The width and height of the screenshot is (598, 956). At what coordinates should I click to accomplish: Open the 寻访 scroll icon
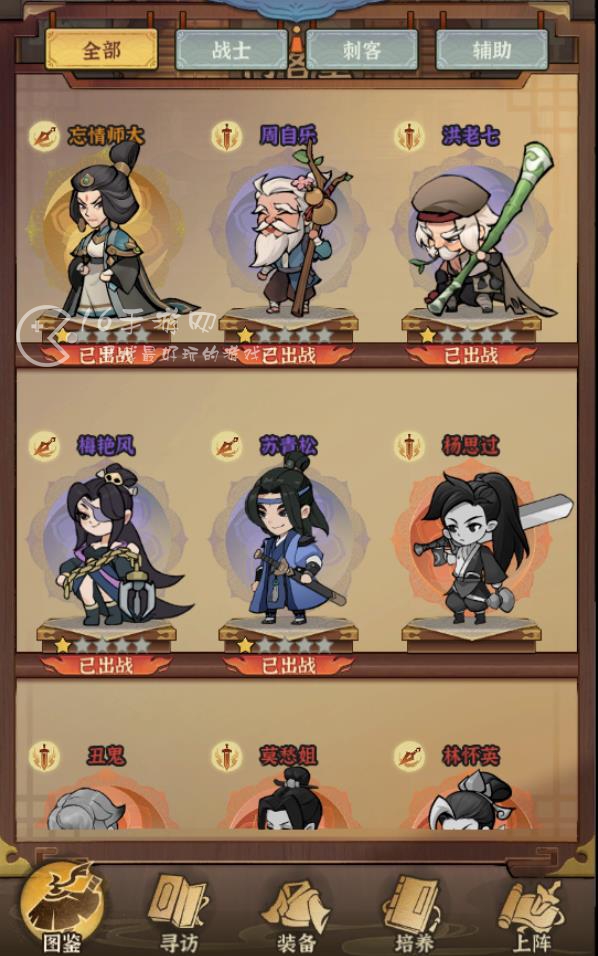pos(179,912)
